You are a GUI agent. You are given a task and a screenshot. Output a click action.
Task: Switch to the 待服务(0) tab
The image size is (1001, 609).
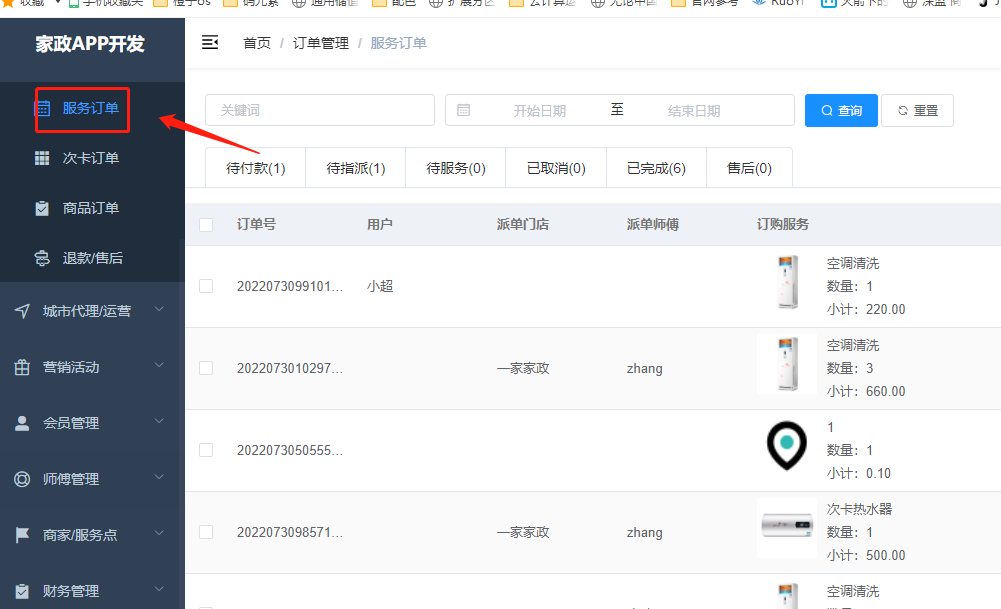click(x=456, y=168)
